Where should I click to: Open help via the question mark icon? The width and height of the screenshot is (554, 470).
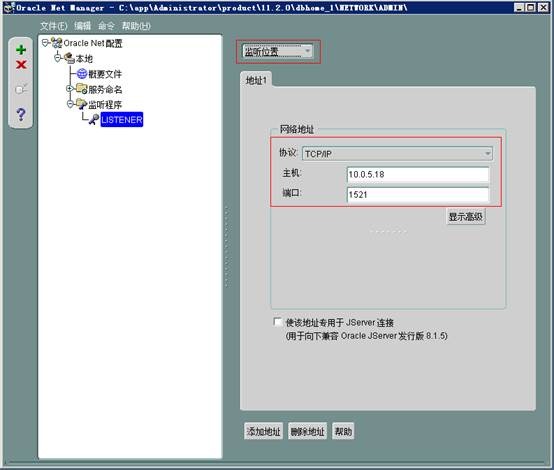pyautogui.click(x=21, y=114)
